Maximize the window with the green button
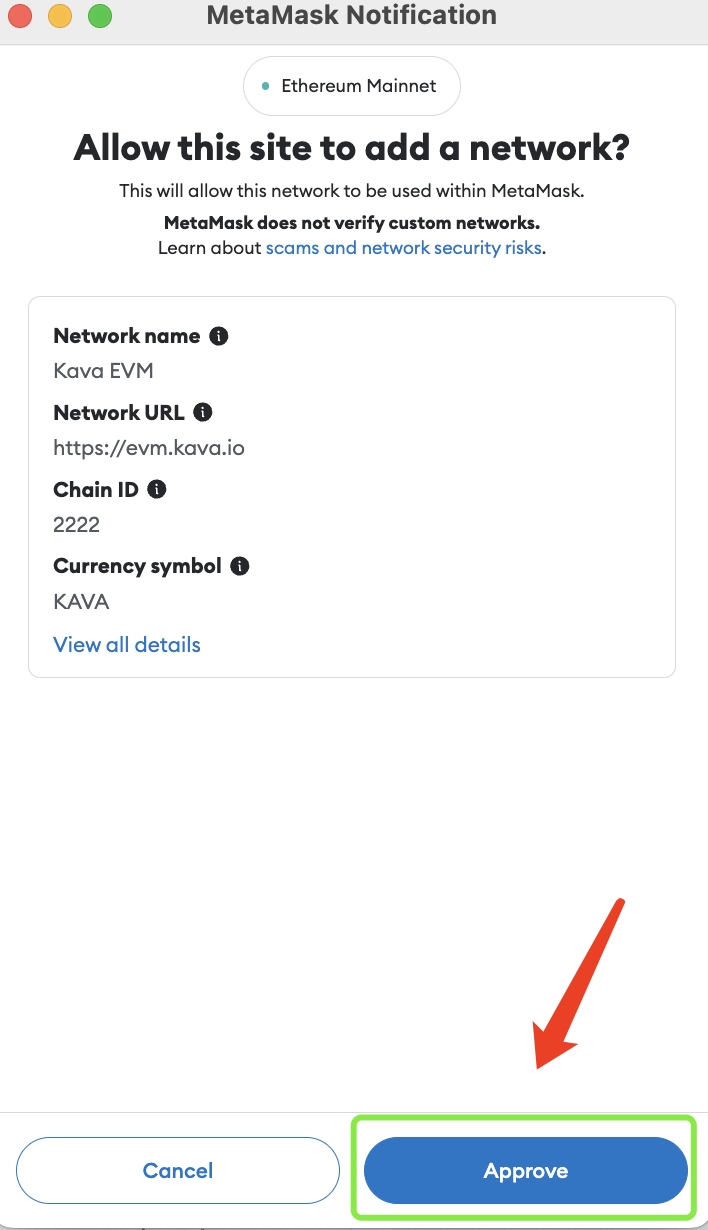708x1230 pixels. click(100, 16)
